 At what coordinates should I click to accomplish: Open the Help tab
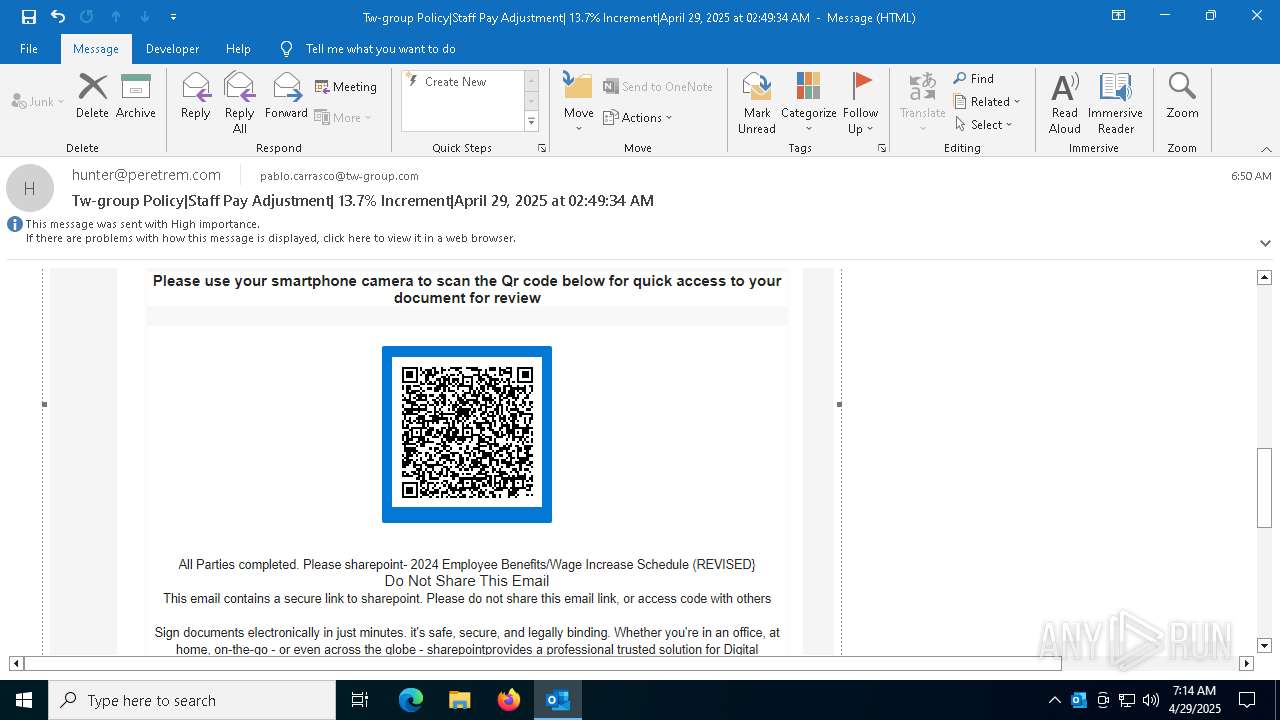pos(238,49)
